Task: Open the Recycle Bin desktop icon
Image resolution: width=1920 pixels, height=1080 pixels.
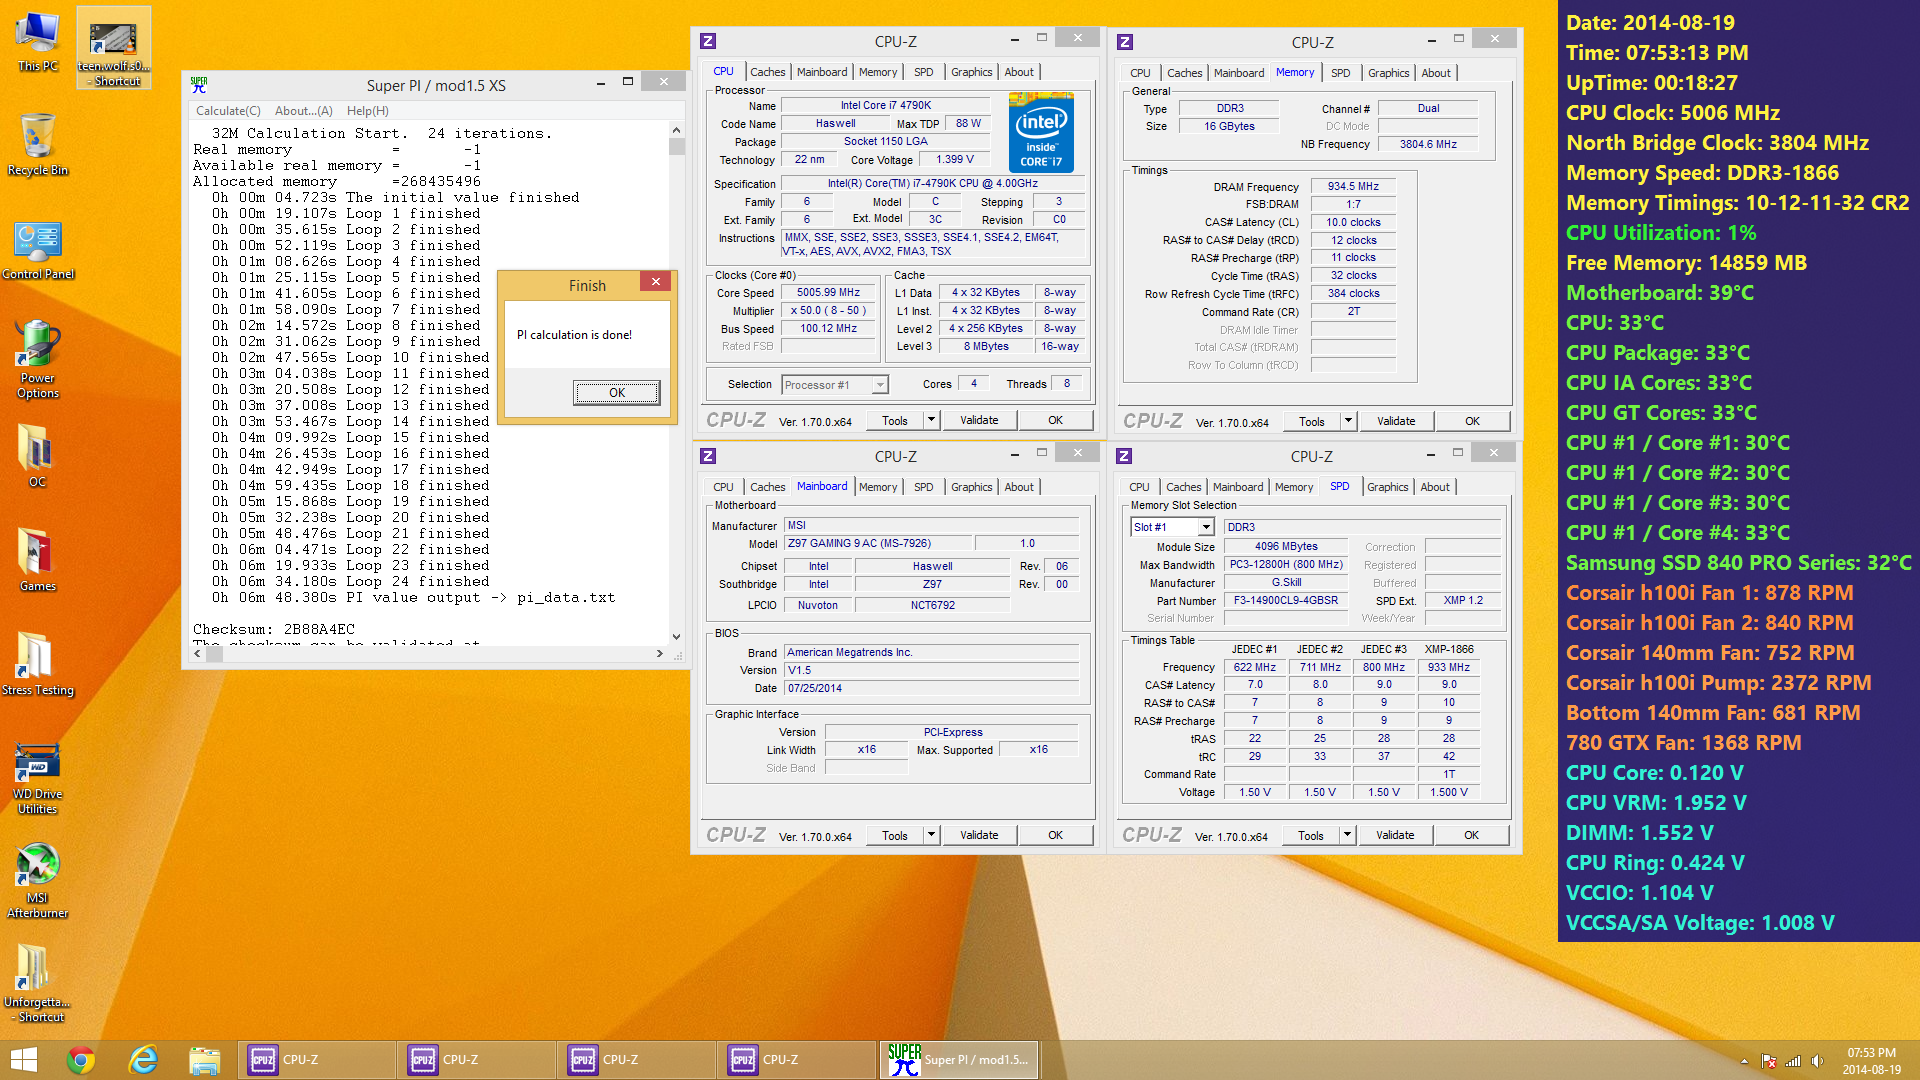Action: click(x=37, y=145)
